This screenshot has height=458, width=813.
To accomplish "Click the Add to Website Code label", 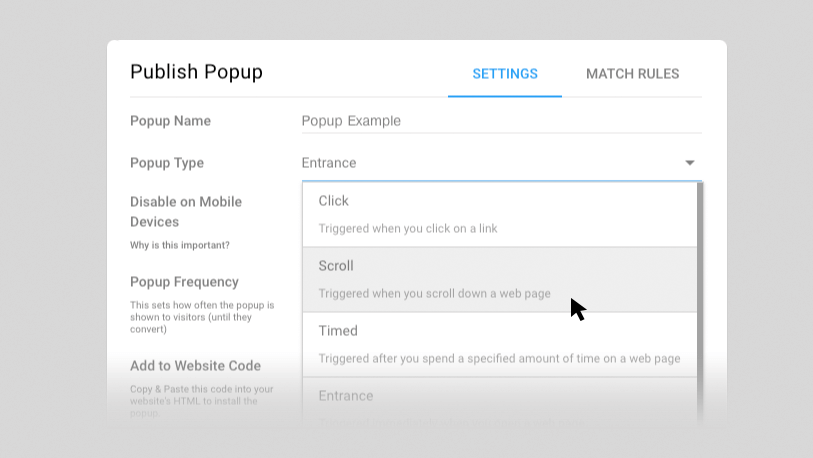I will pos(195,366).
